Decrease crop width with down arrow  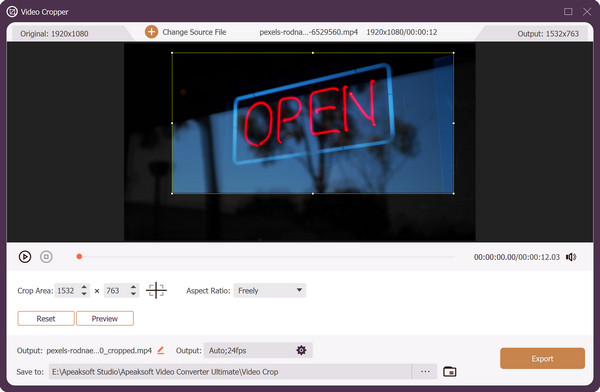[x=84, y=294]
